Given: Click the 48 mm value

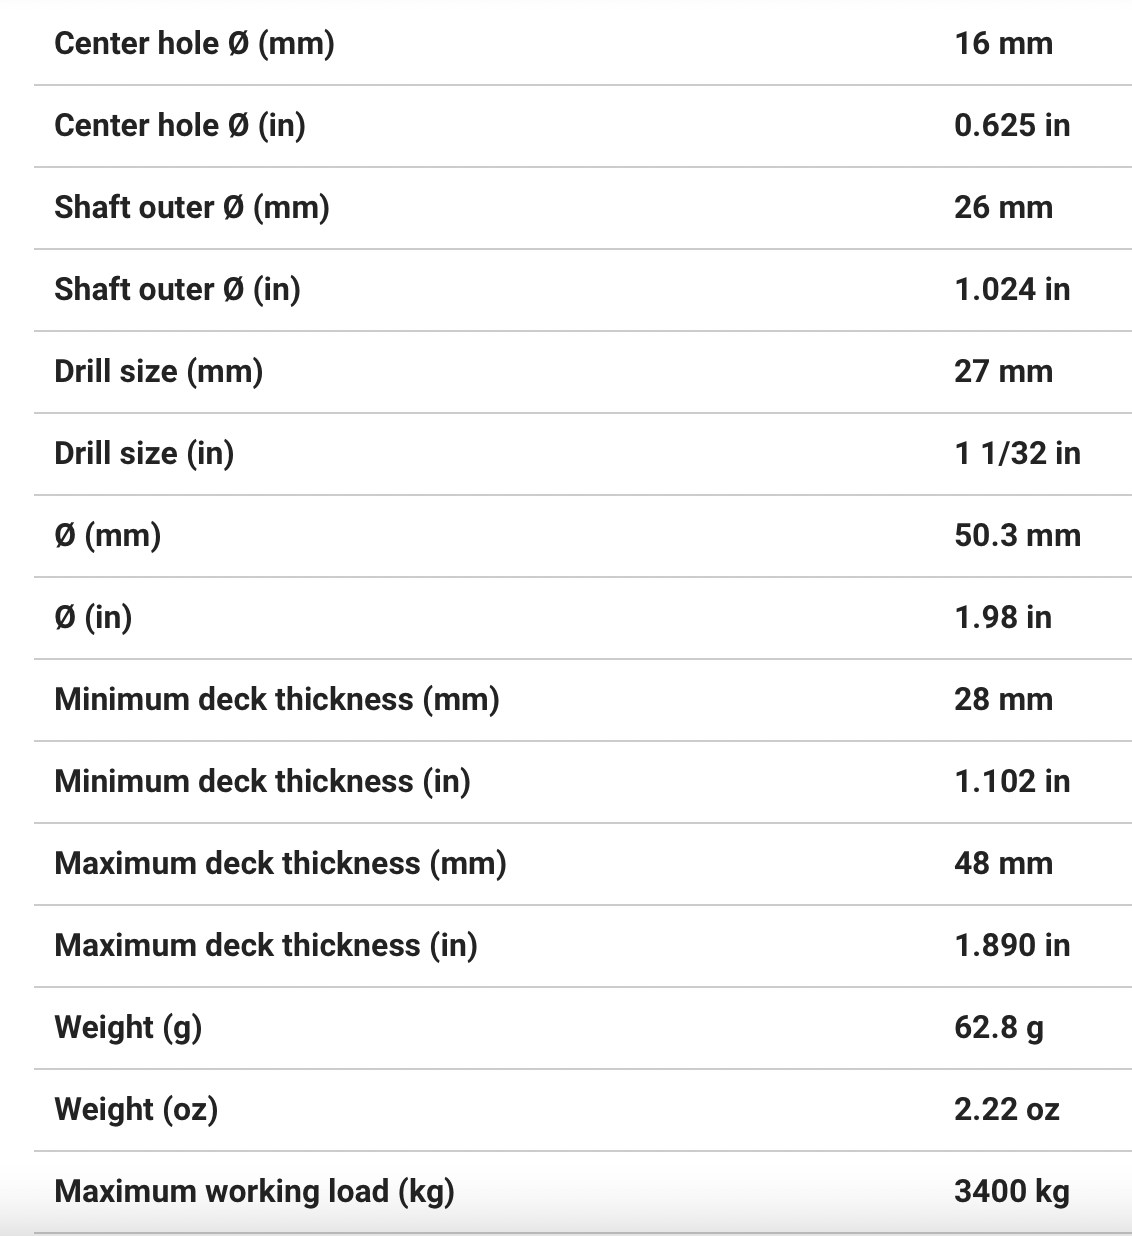Looking at the screenshot, I should click(x=1003, y=864).
